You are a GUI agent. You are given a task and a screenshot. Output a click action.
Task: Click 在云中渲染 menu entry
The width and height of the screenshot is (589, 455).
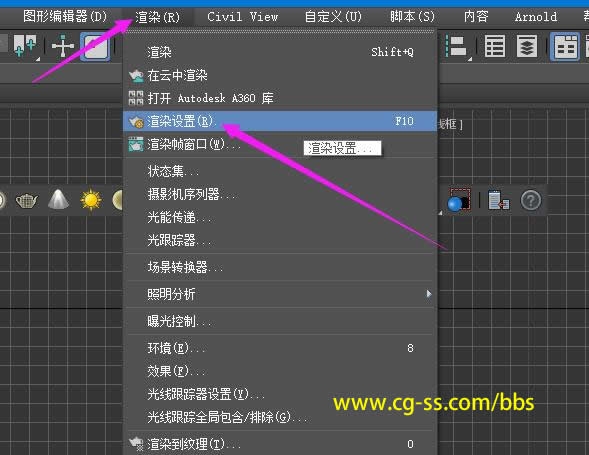280,76
